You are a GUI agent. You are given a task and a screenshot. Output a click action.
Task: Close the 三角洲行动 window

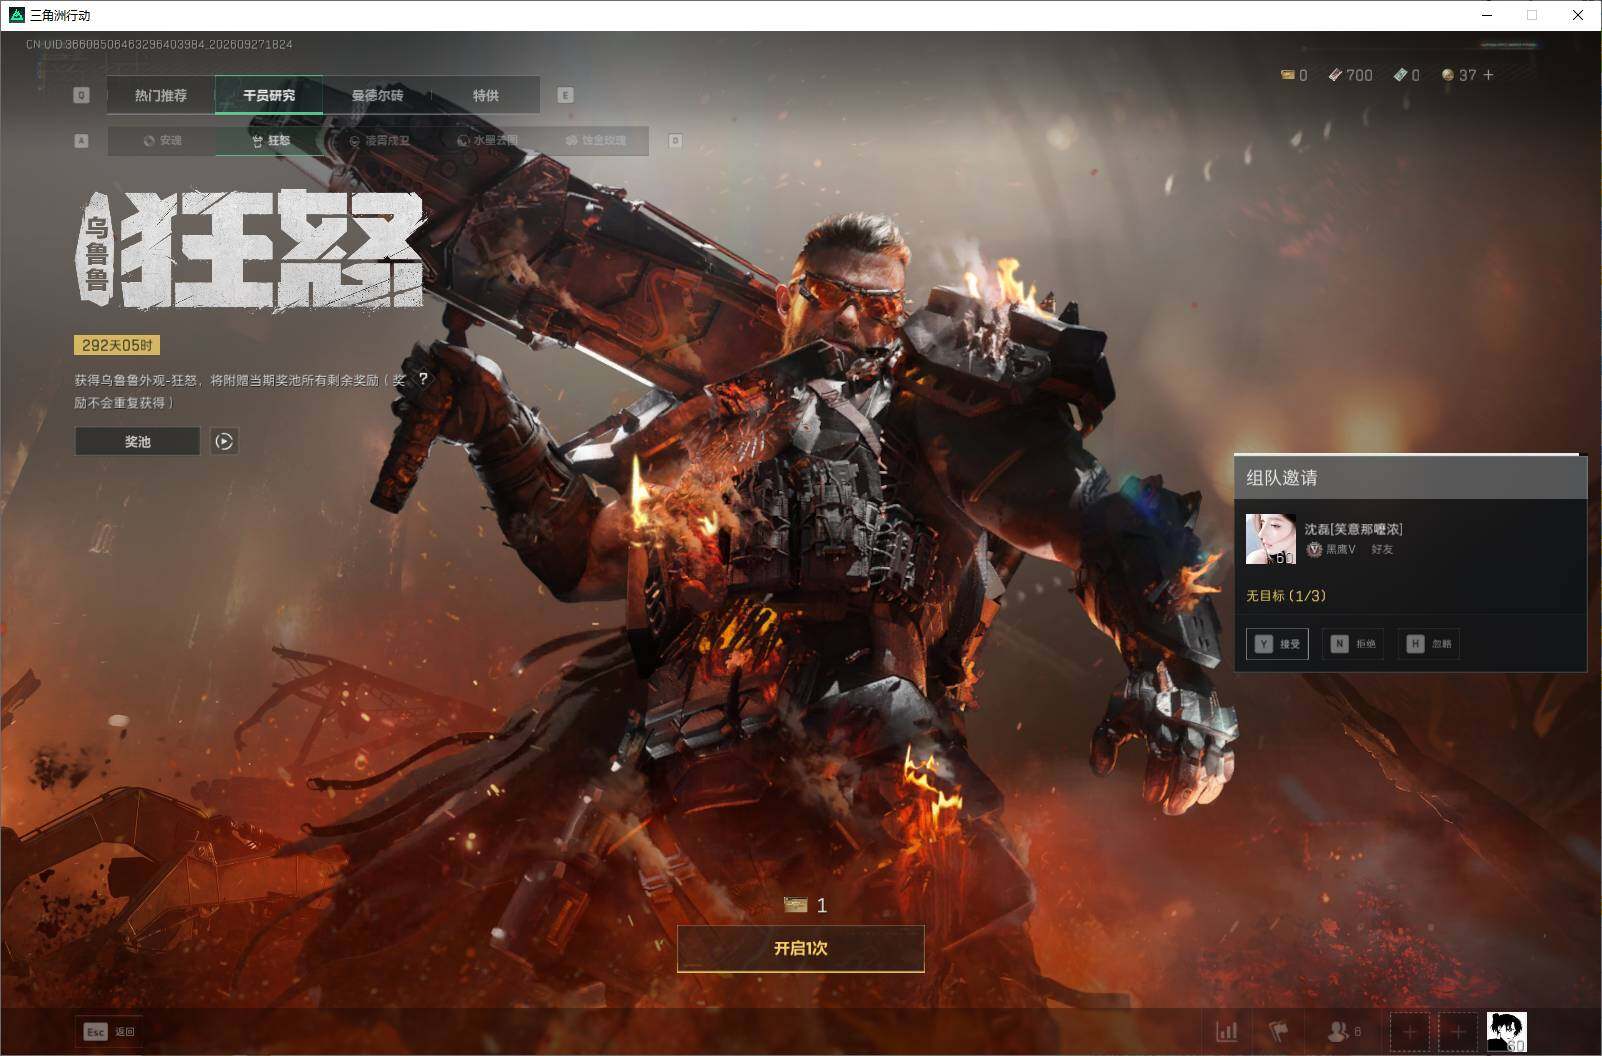pos(1578,15)
